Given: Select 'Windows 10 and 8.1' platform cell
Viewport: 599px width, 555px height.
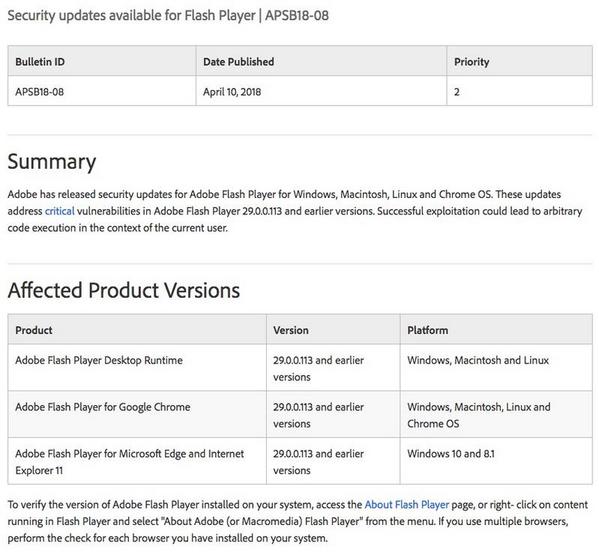Looking at the screenshot, I should pos(496,461).
